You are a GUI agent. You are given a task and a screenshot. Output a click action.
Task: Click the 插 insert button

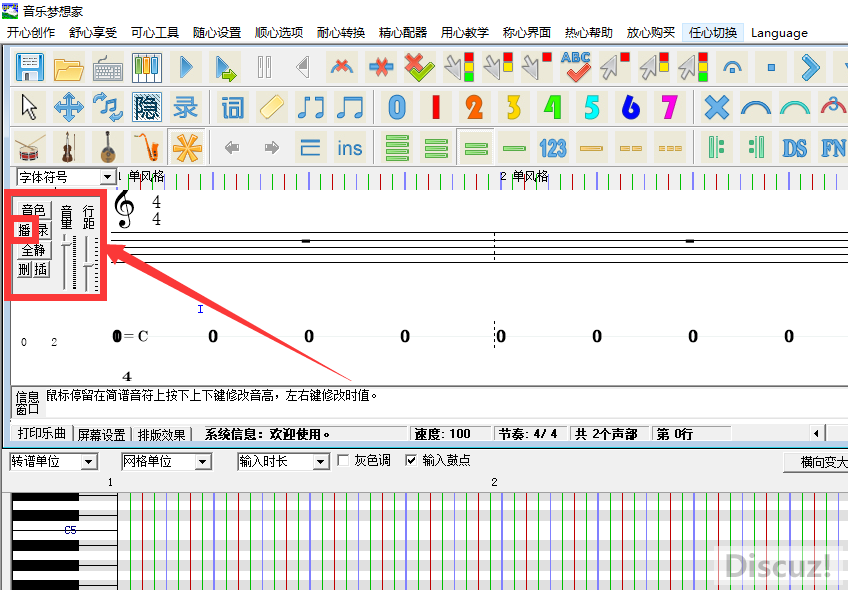[x=41, y=269]
